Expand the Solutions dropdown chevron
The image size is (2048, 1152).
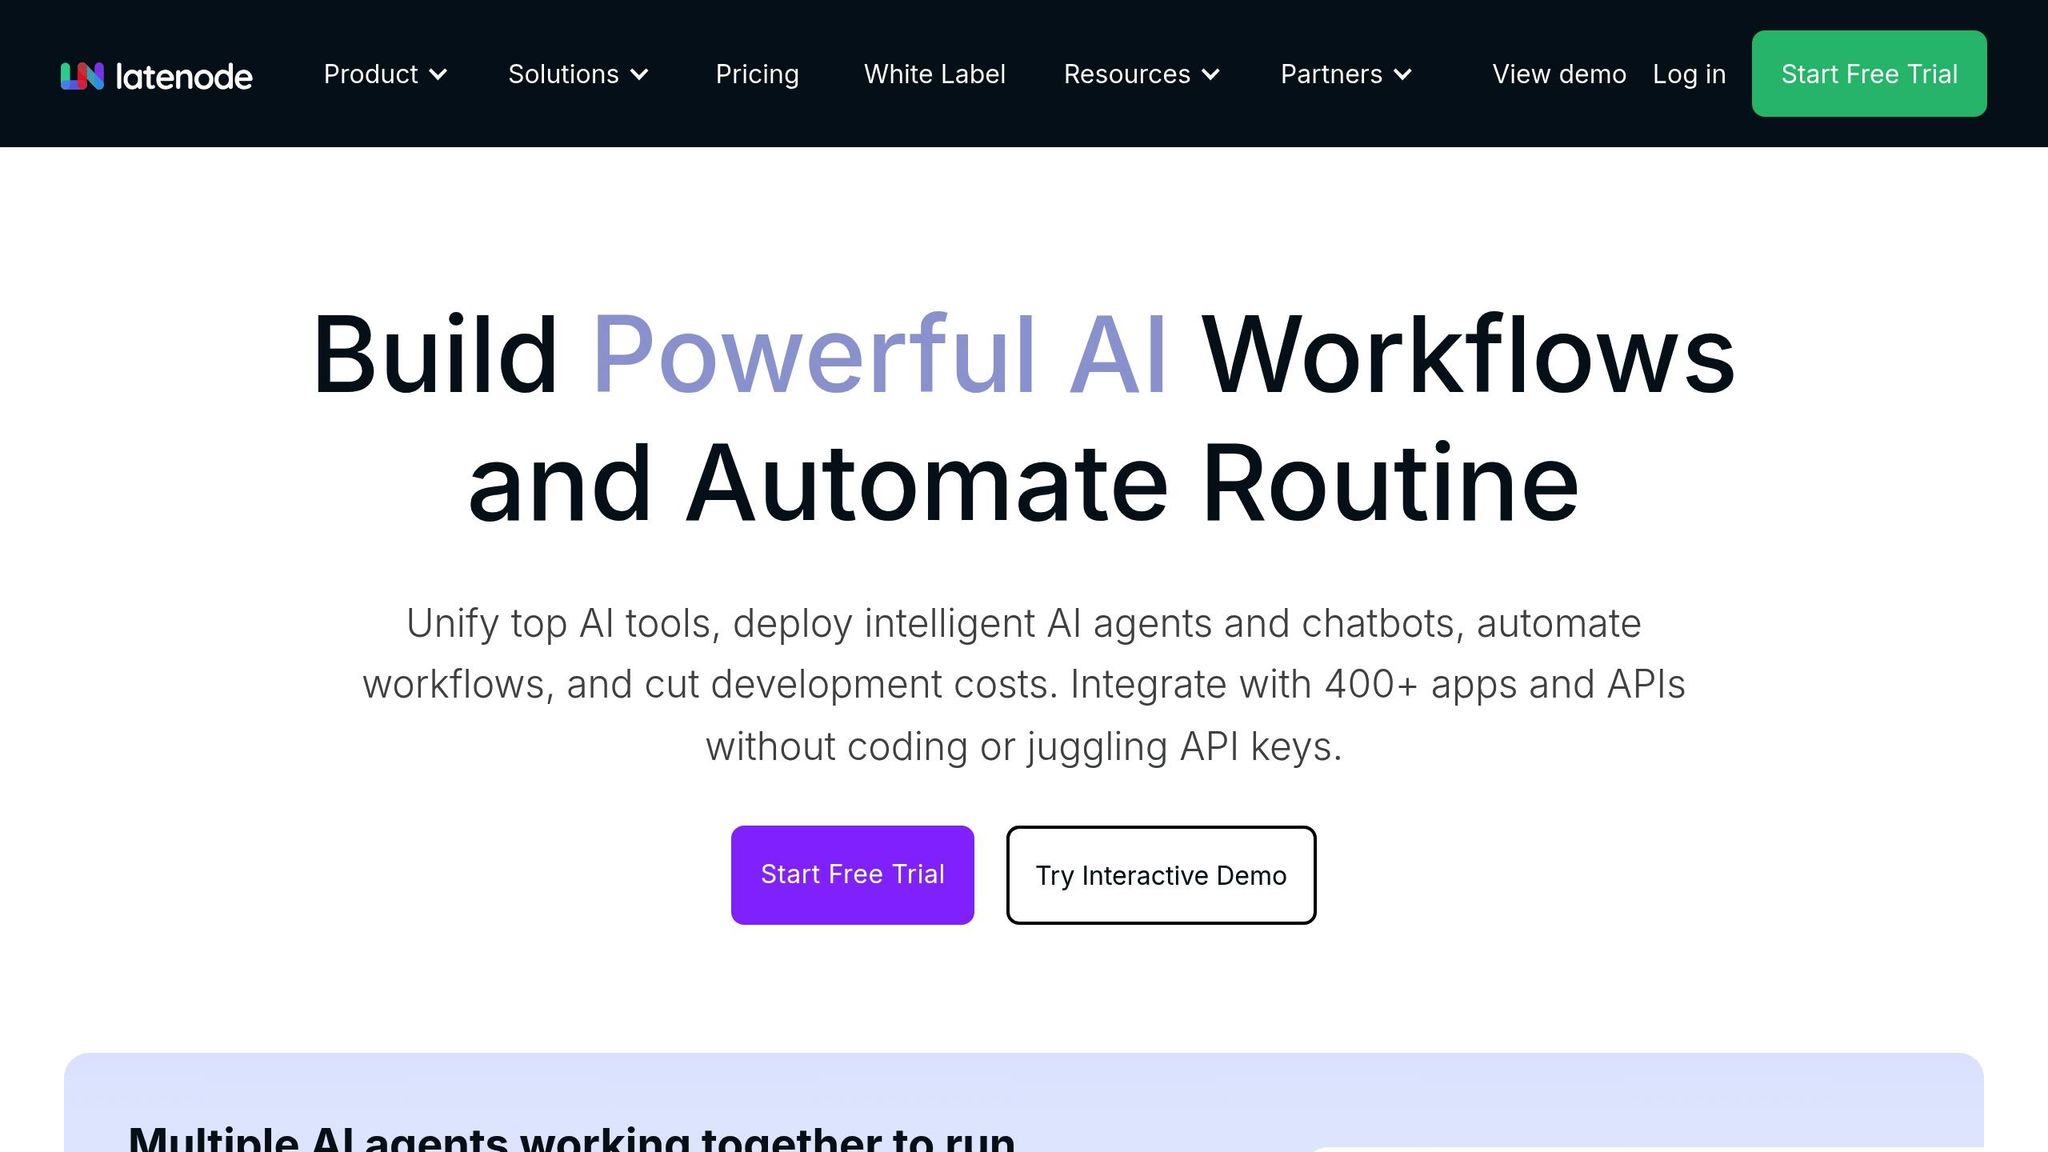[640, 75]
